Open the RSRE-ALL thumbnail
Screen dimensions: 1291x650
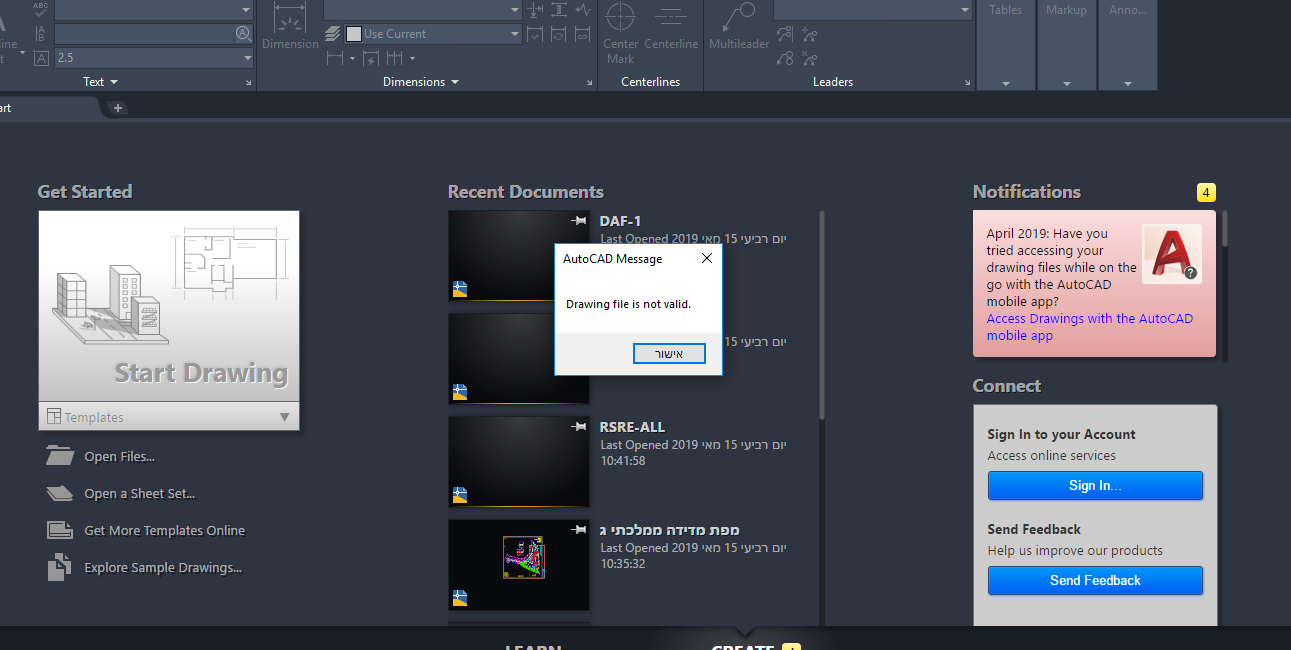[x=519, y=462]
